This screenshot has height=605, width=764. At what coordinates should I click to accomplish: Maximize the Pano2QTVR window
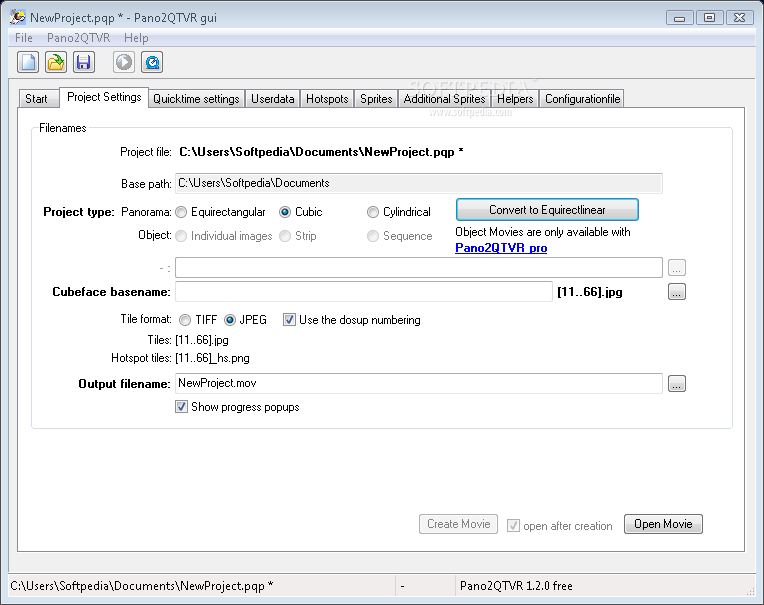(709, 18)
